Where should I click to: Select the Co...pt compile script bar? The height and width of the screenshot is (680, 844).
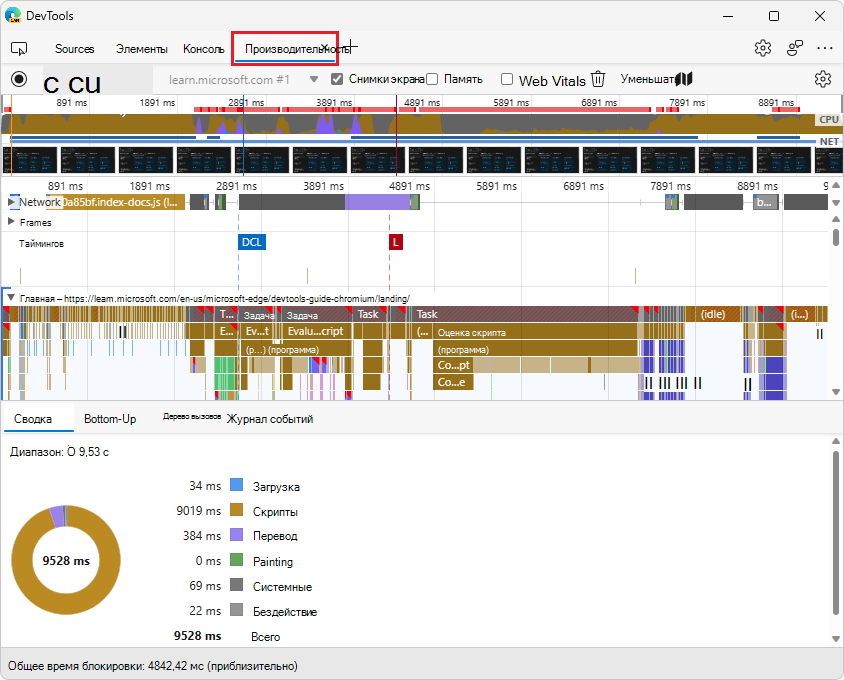pos(453,365)
